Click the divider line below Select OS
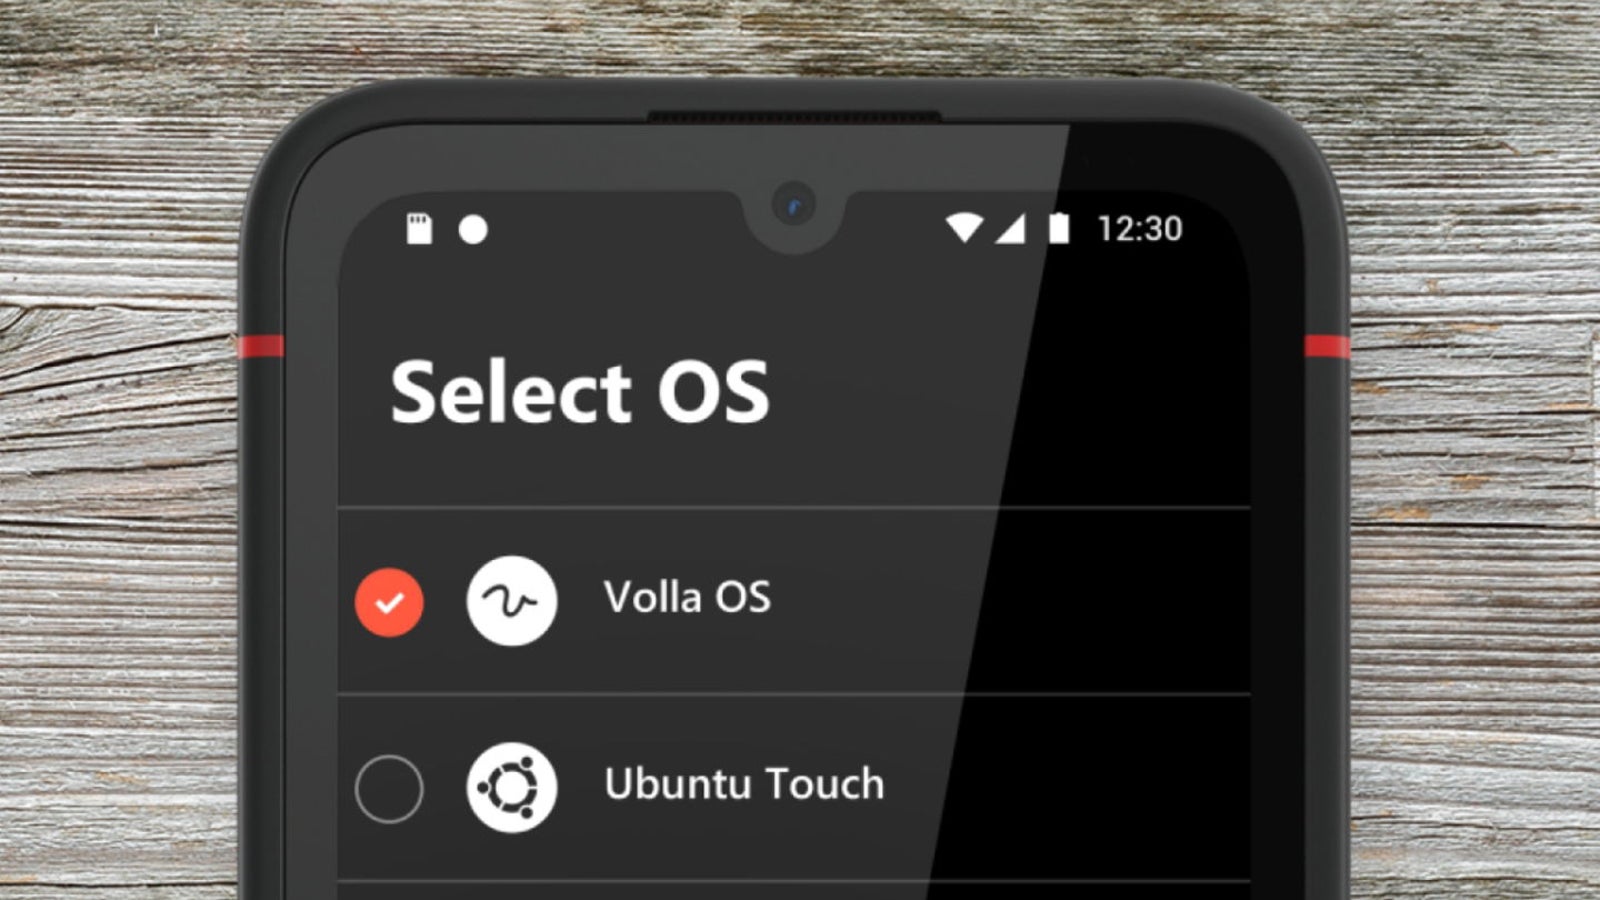This screenshot has height=900, width=1600. click(x=794, y=508)
